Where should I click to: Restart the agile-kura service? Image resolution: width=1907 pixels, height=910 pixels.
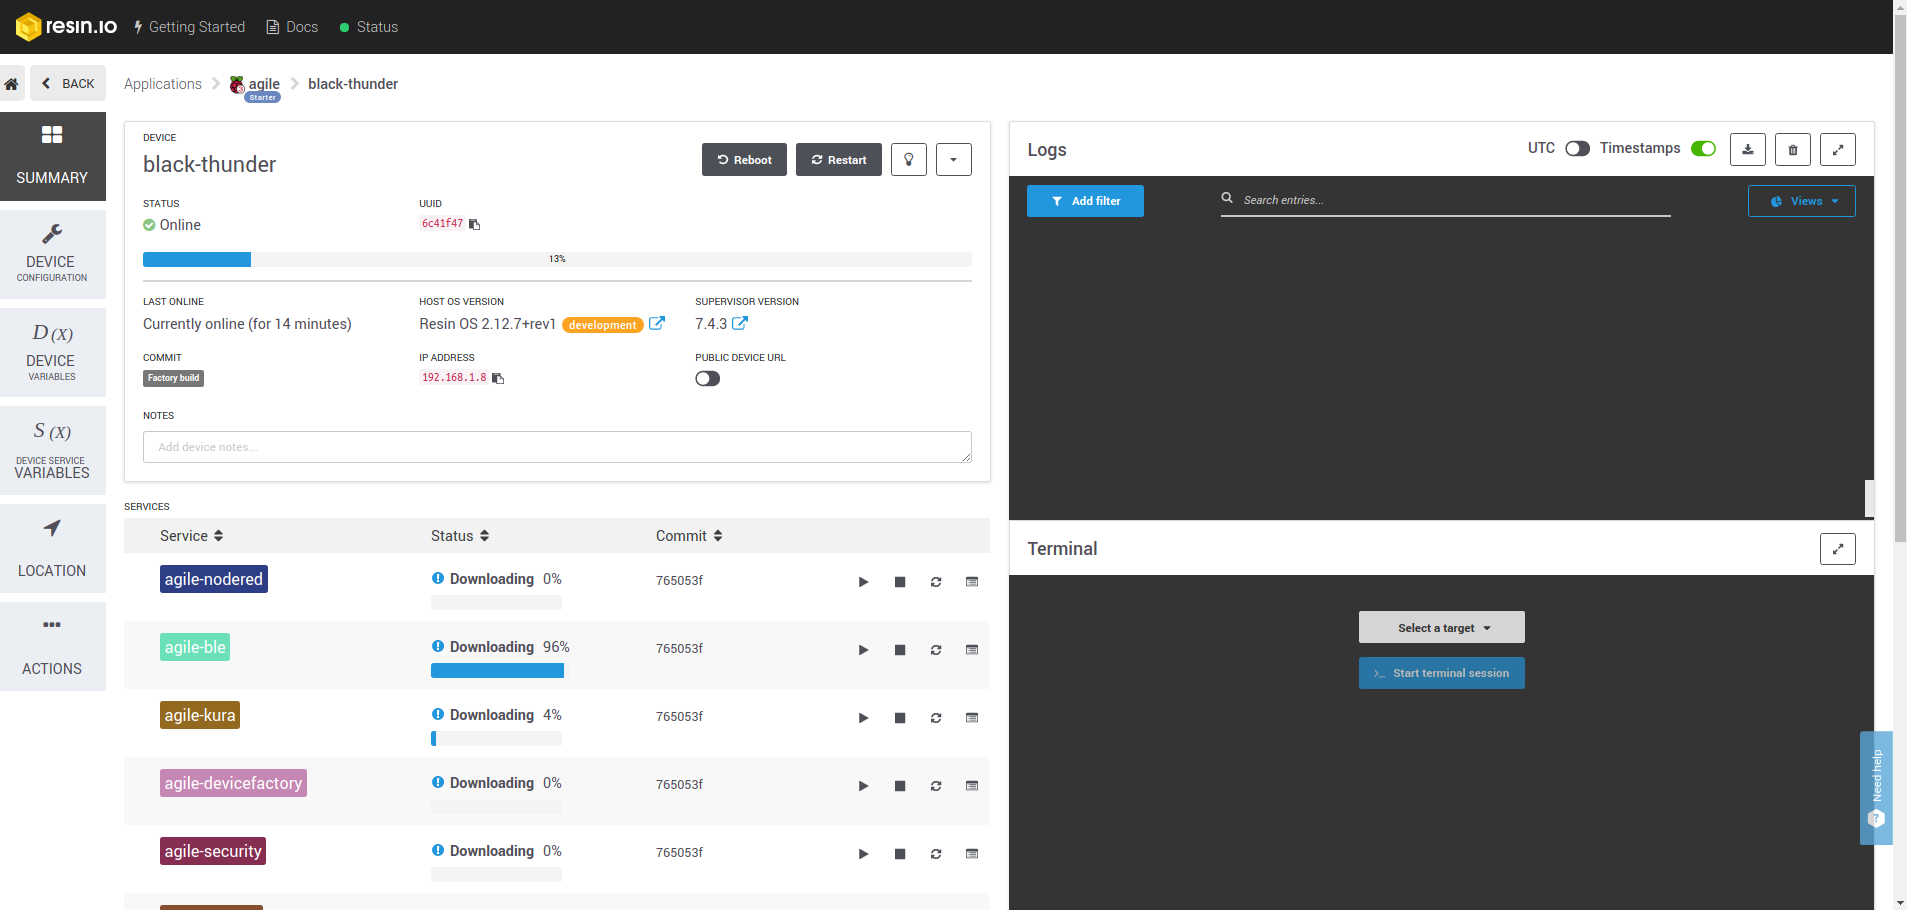[x=936, y=718]
